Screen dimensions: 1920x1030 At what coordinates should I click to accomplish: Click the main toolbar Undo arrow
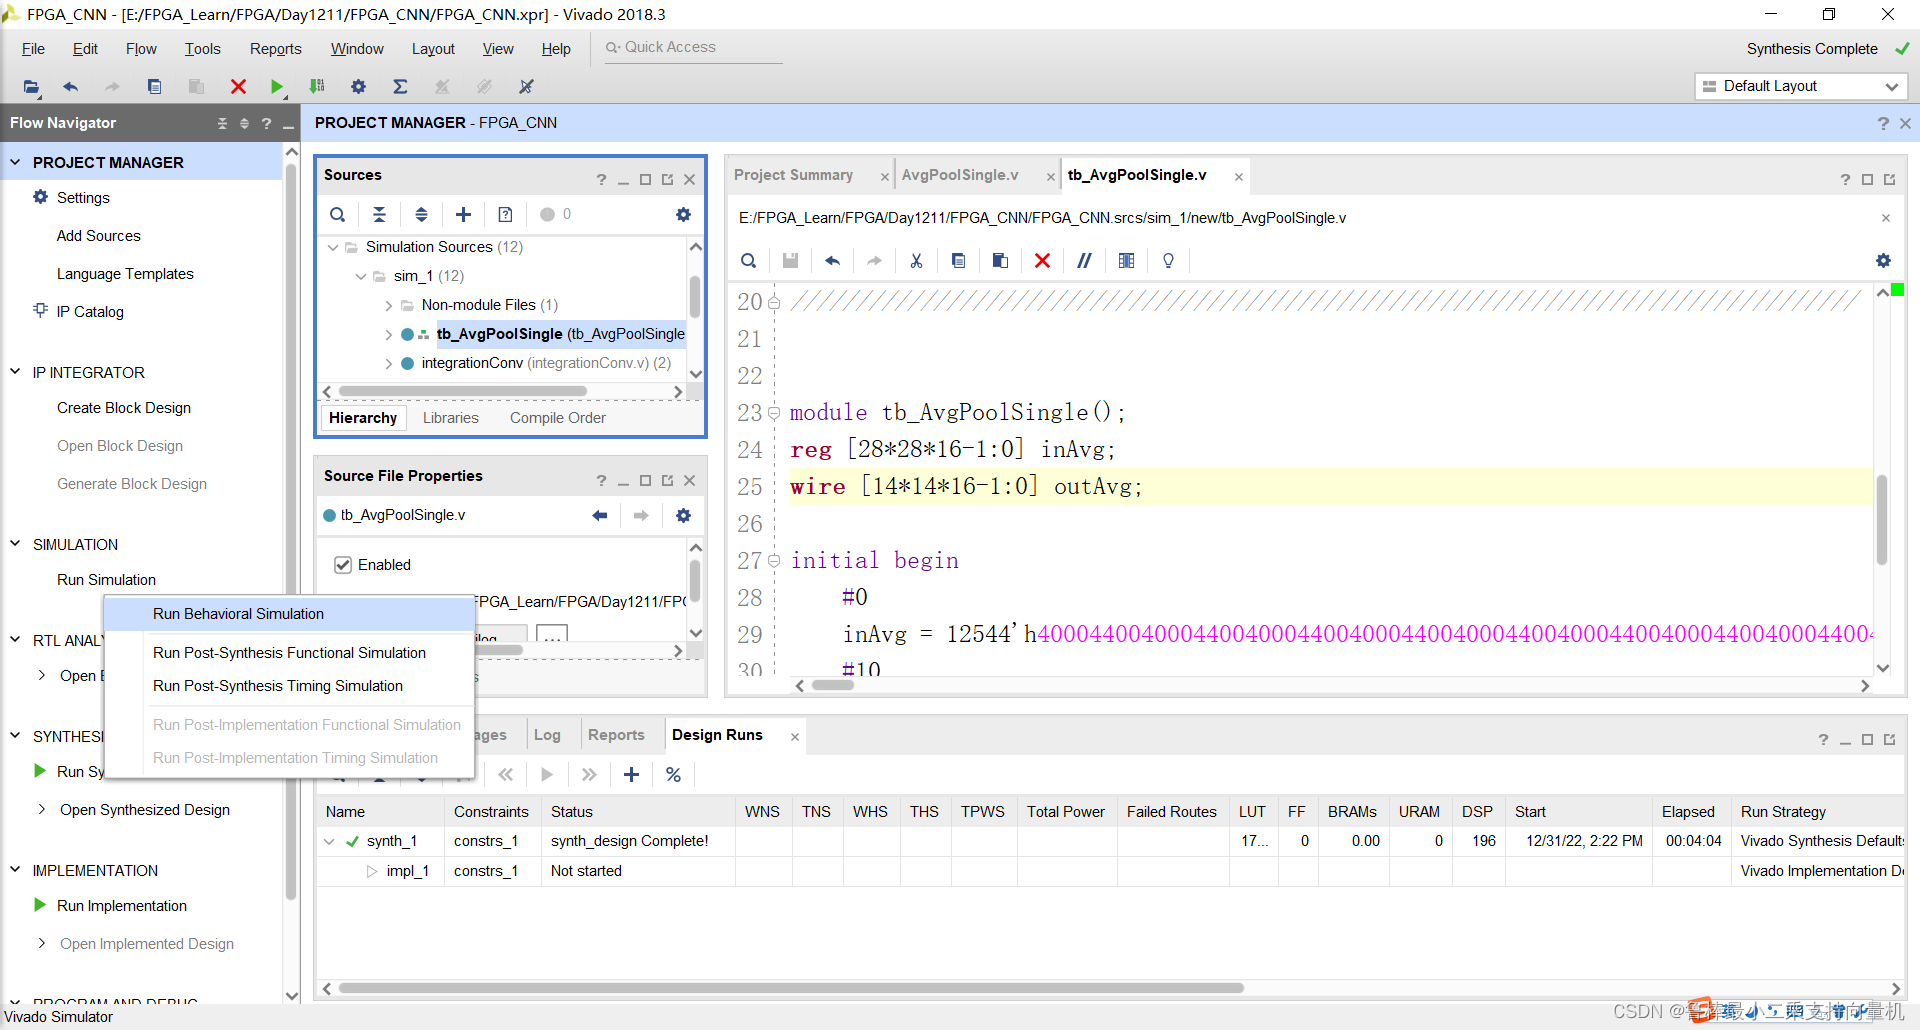point(70,87)
